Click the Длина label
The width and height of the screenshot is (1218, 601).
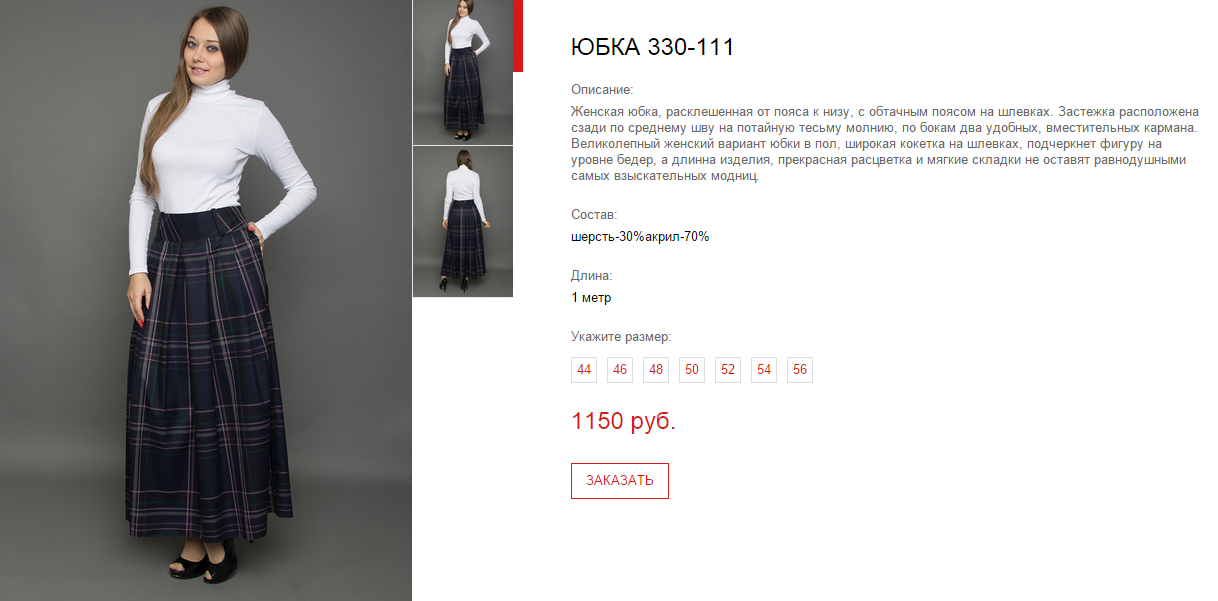pos(591,276)
